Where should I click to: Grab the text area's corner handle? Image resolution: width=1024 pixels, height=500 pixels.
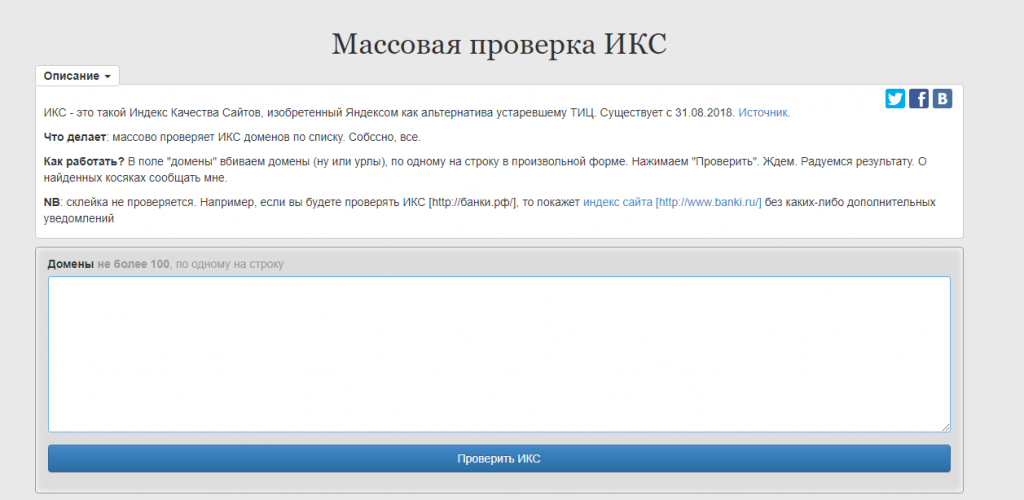coord(946,428)
